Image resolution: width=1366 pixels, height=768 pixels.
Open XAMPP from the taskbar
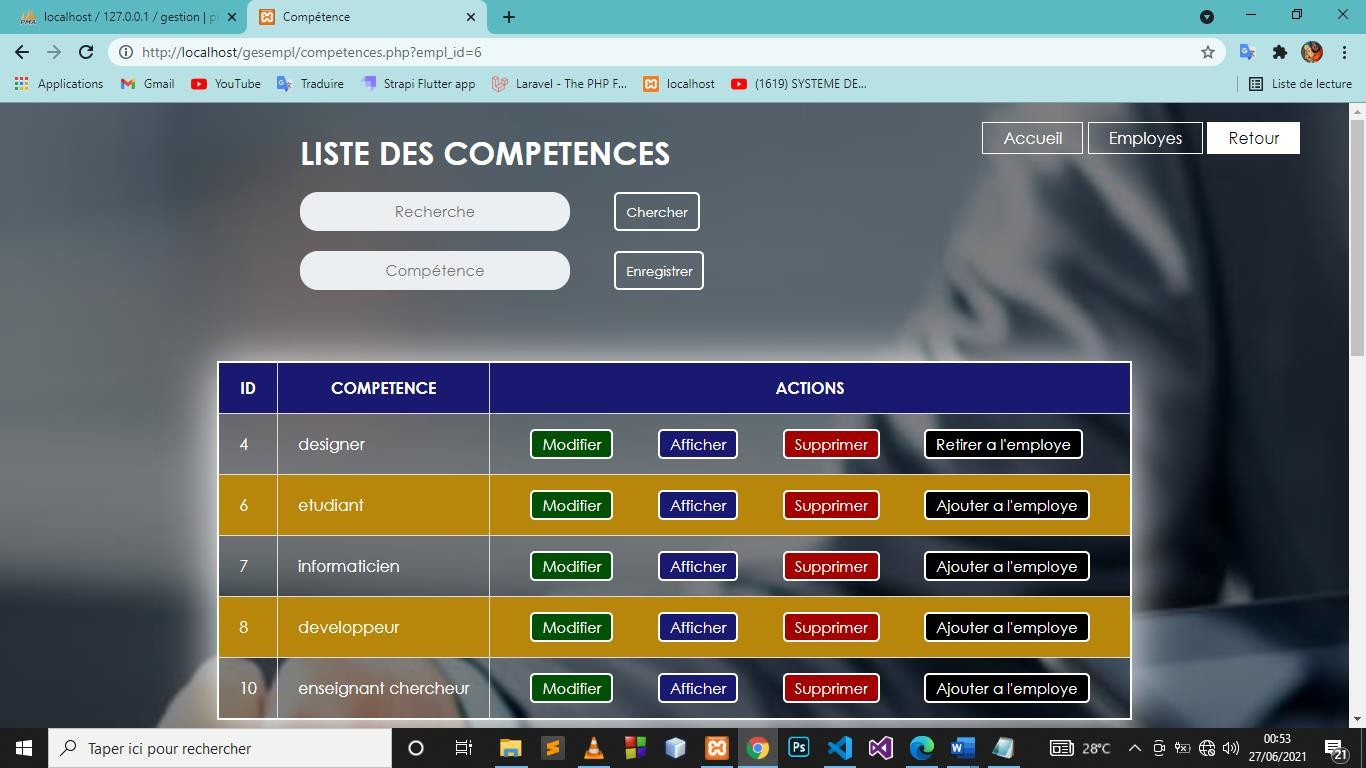(x=716, y=748)
